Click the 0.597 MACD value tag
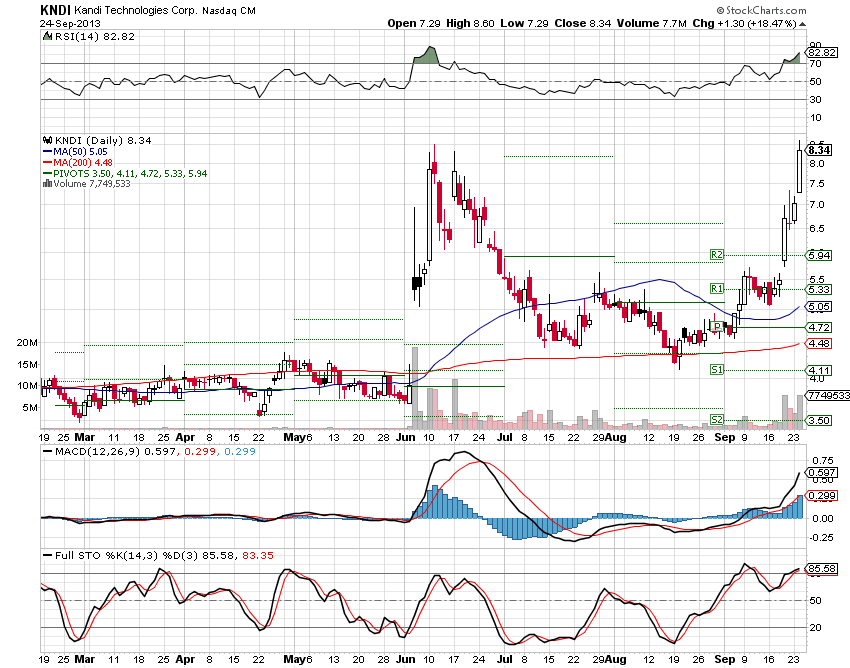This screenshot has width=850, height=668. pyautogui.click(x=822, y=473)
